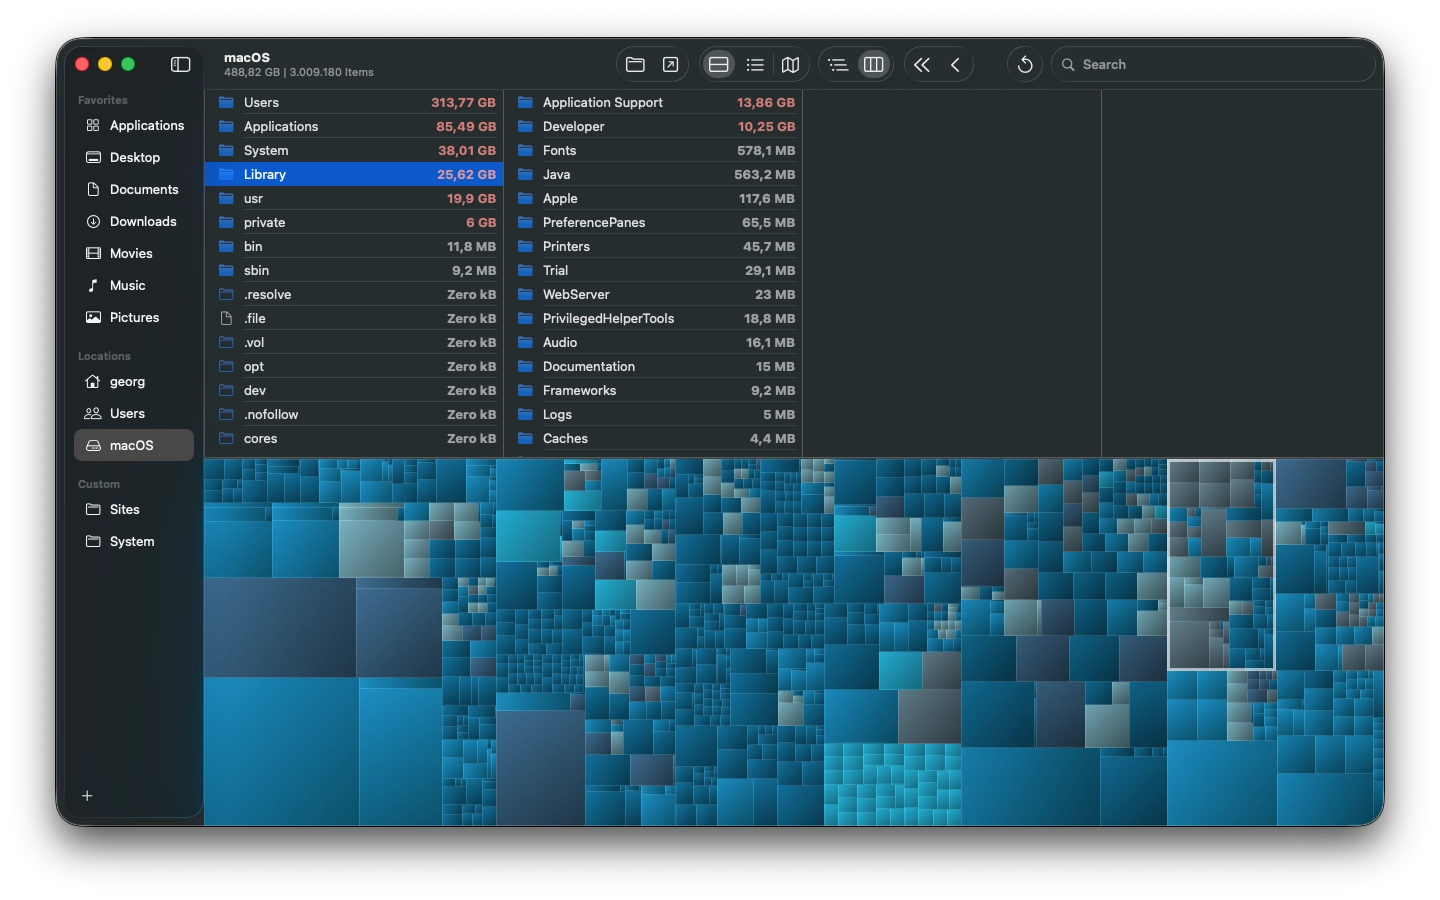
Task: Select Downloads in the sidebar
Action: pos(134,221)
